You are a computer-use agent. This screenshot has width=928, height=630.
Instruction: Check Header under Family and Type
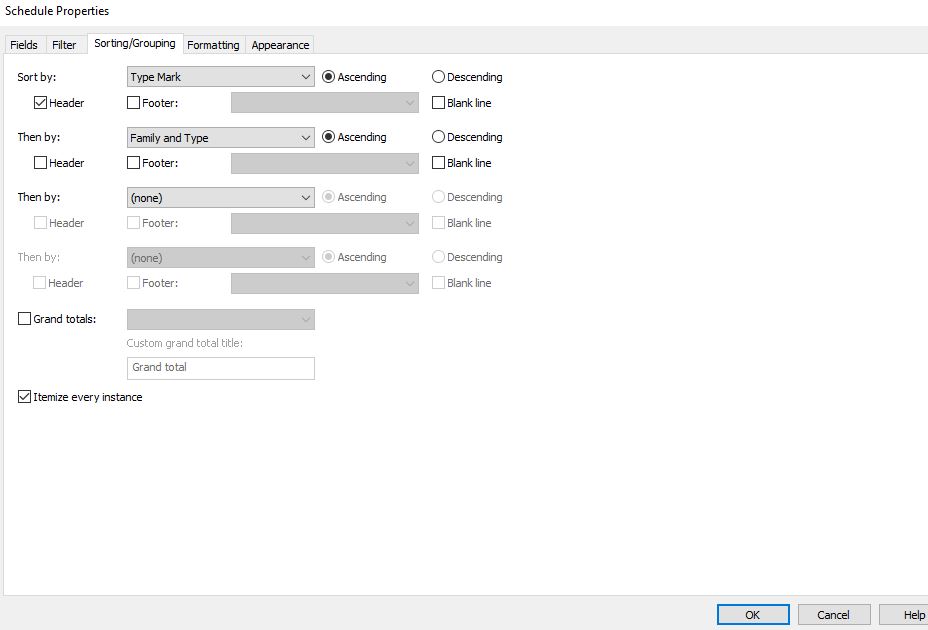(40, 163)
